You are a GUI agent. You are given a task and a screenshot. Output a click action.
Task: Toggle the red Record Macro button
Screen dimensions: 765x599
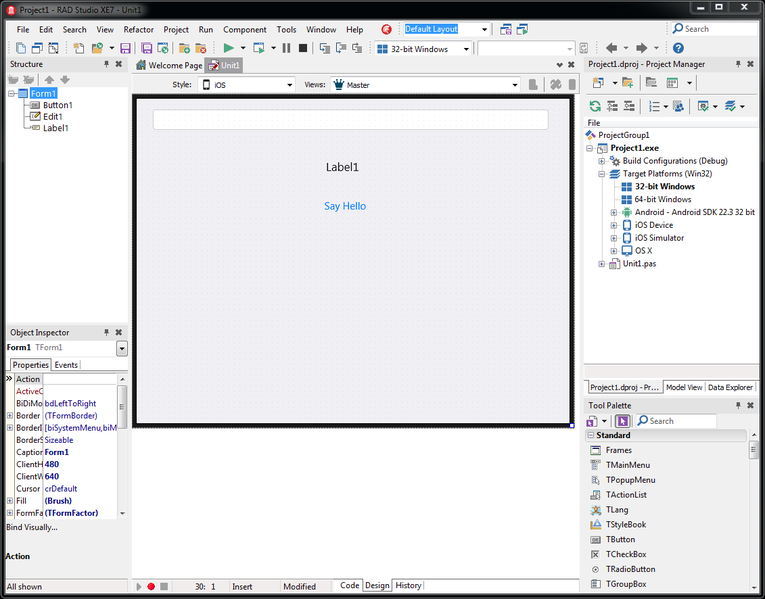click(151, 586)
